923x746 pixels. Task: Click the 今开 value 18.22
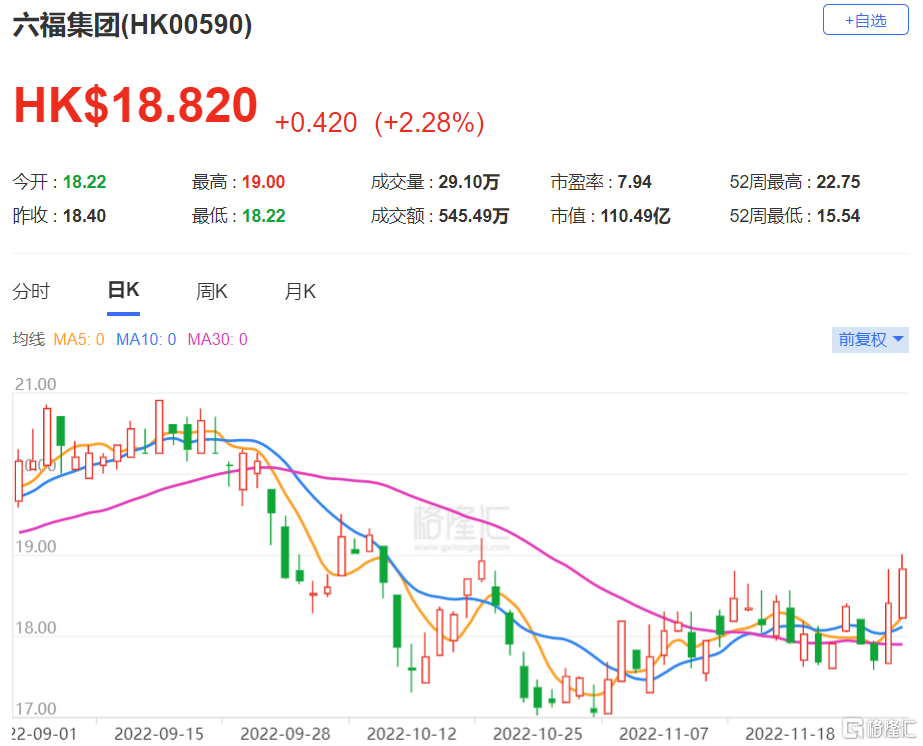click(x=85, y=182)
